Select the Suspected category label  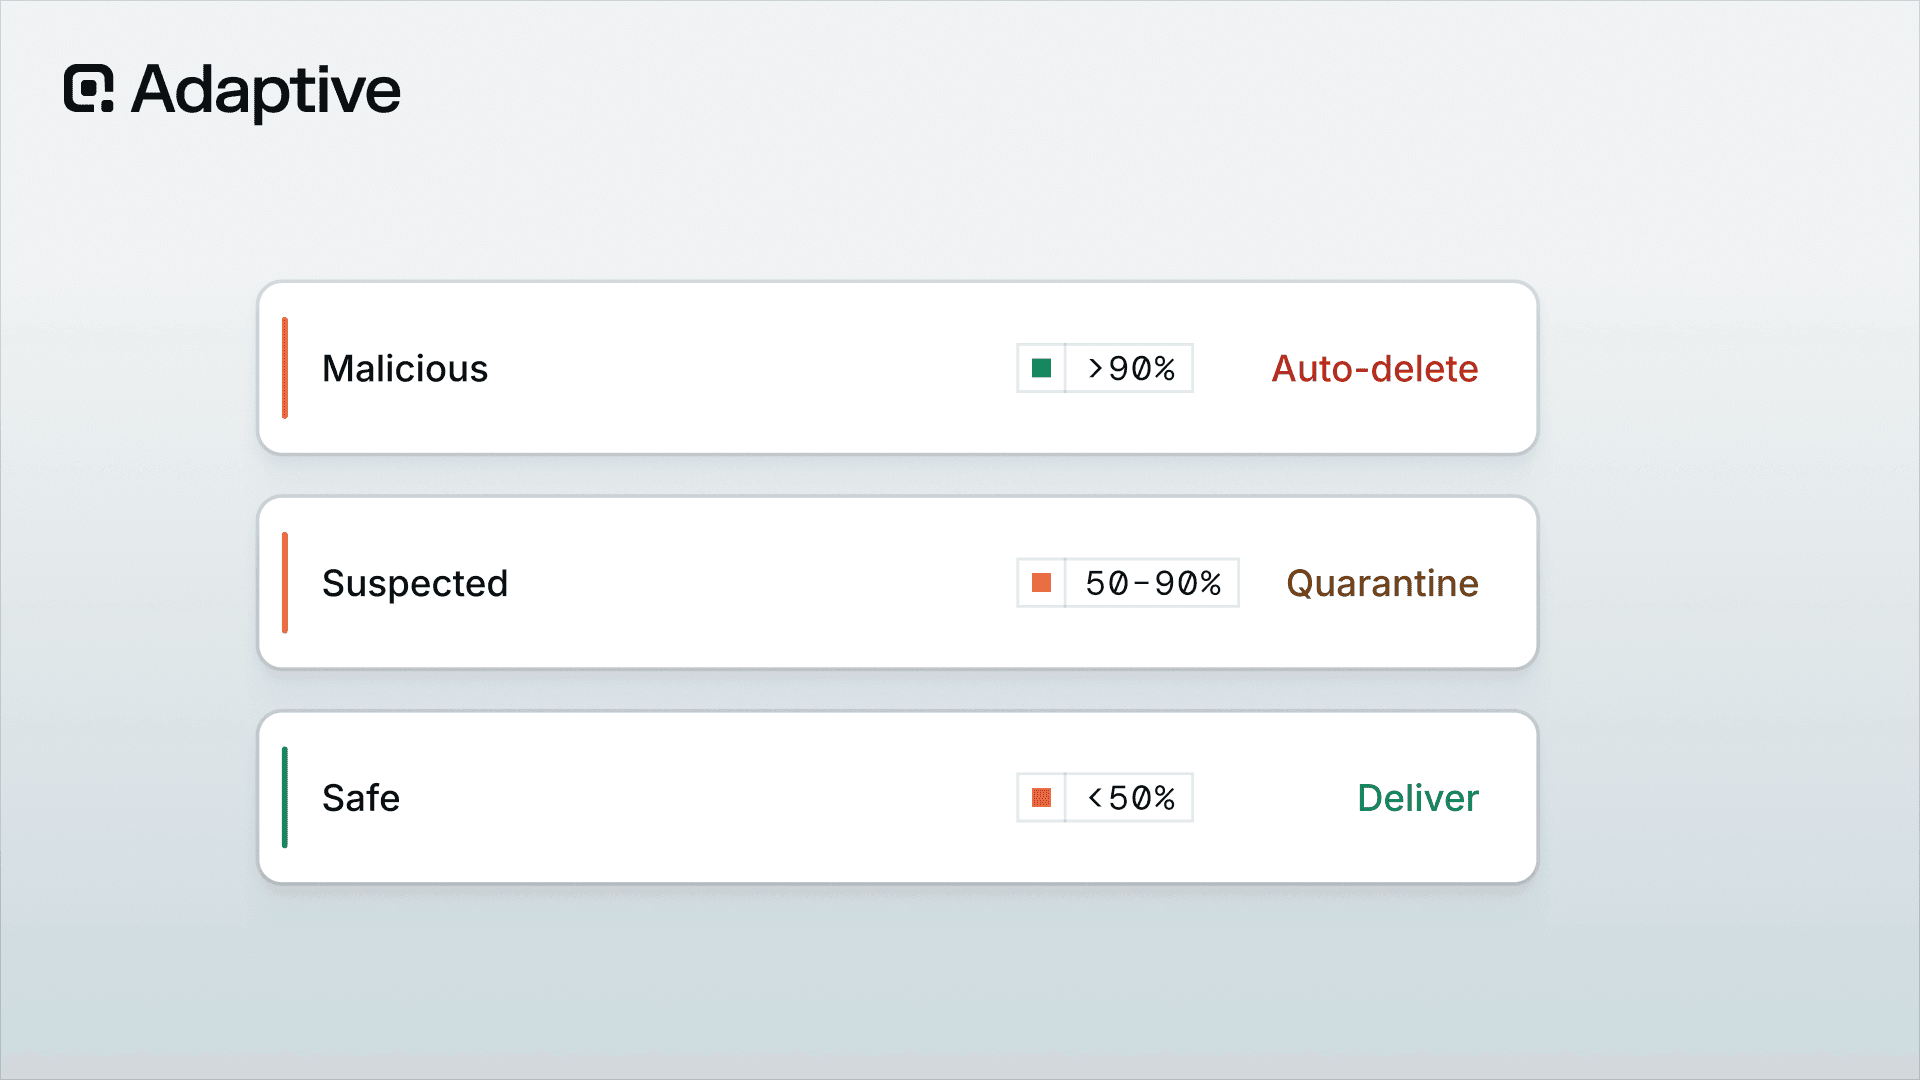coord(415,584)
